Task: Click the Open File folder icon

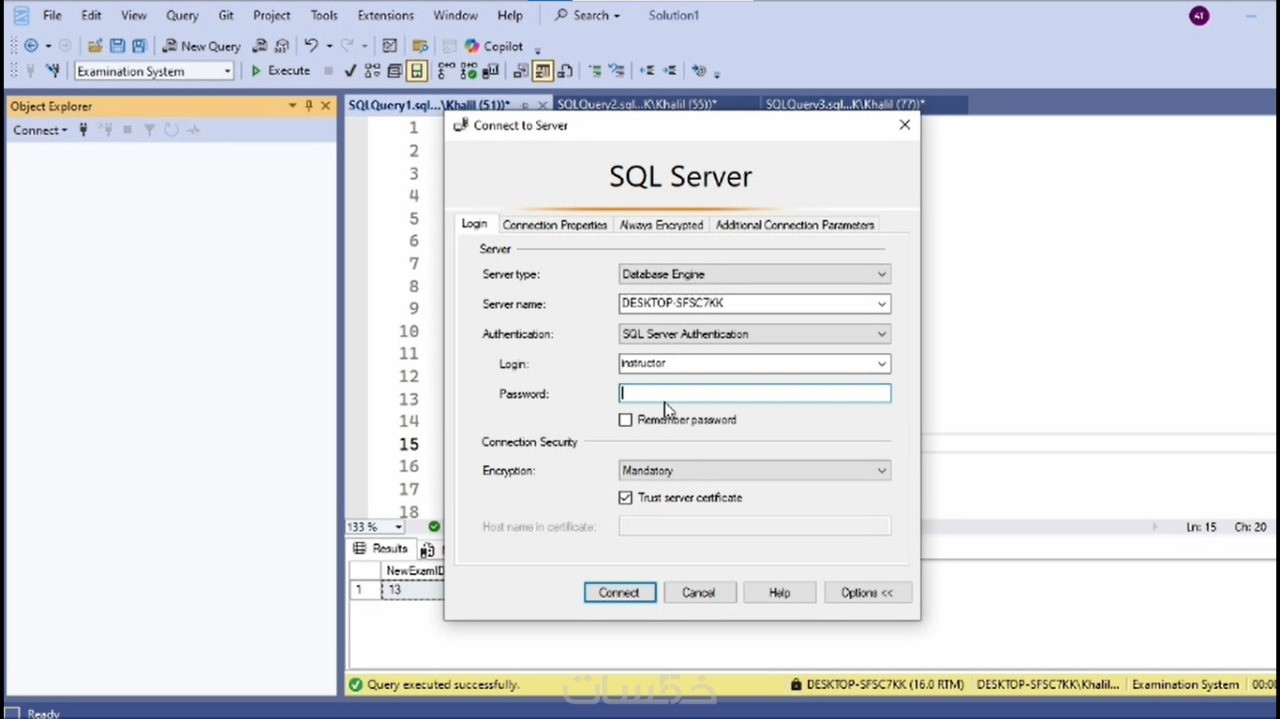Action: click(95, 46)
